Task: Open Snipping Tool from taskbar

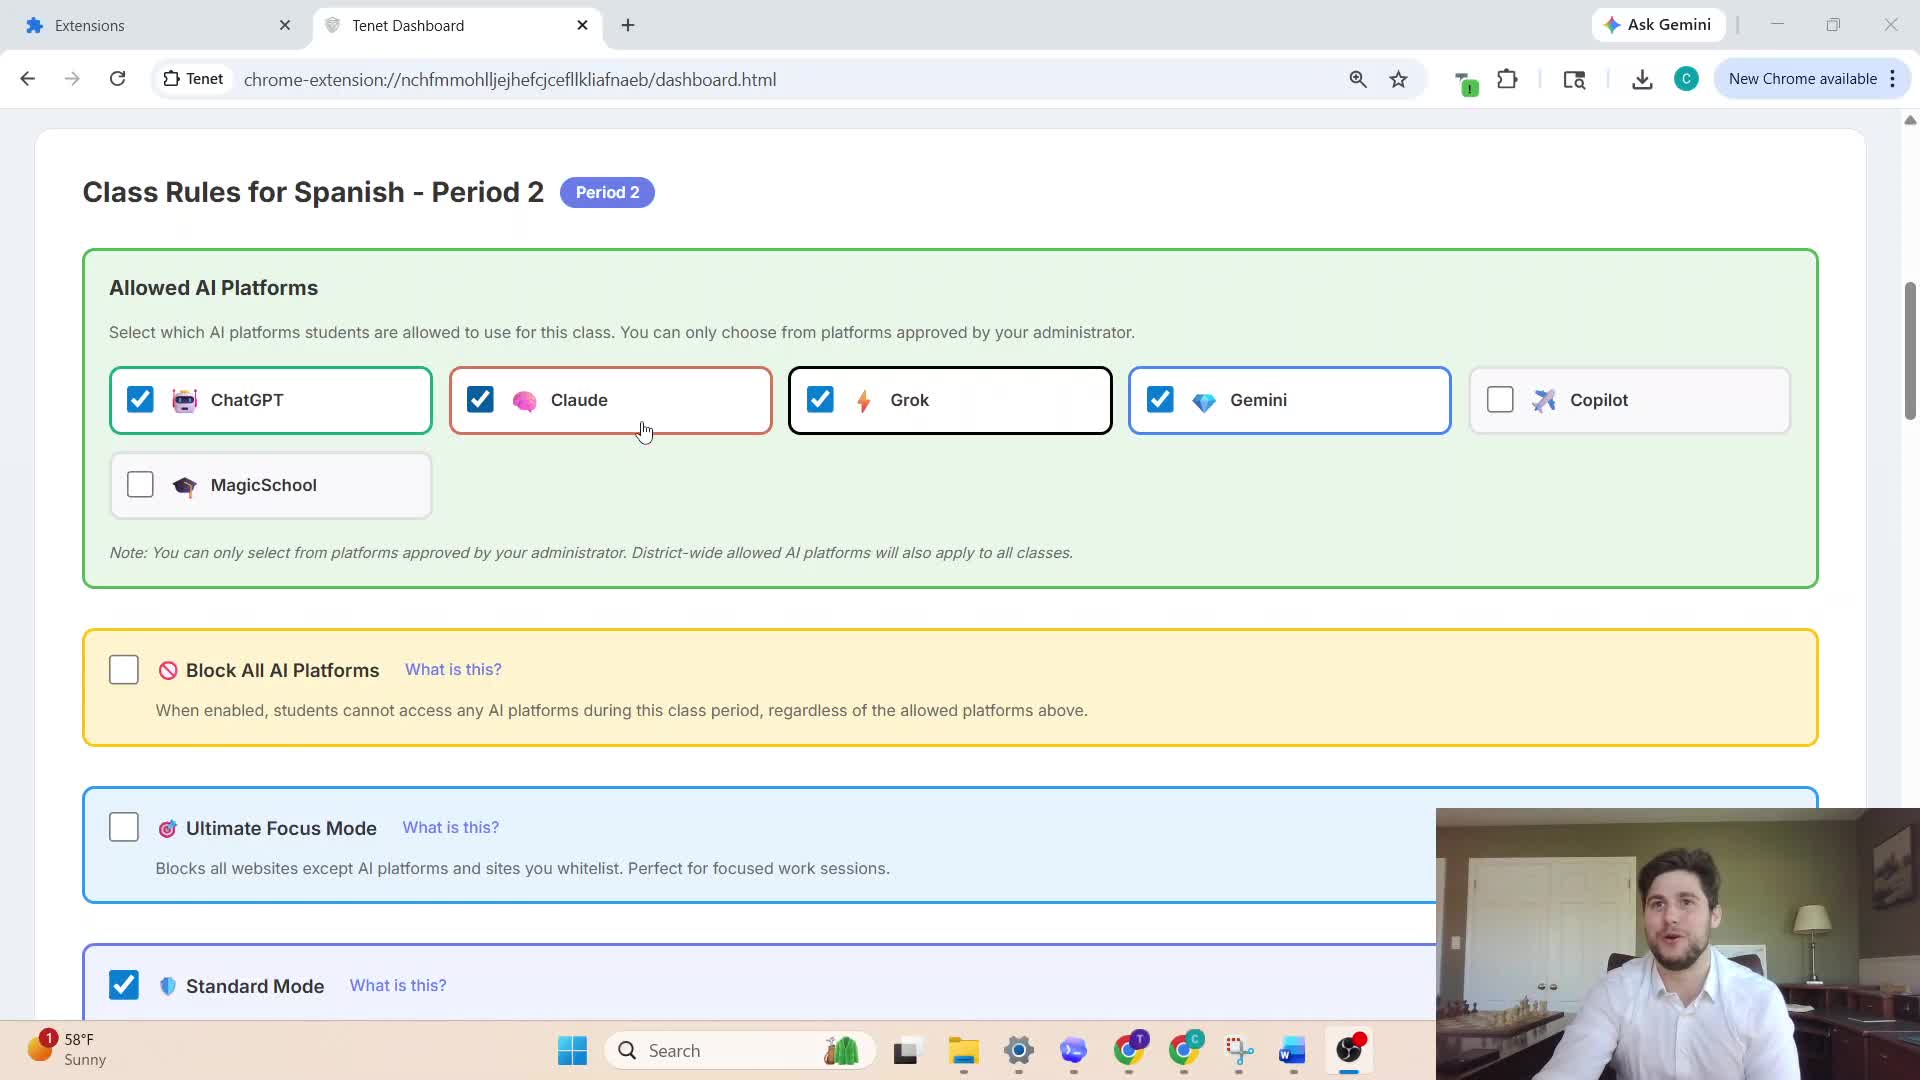Action: [1239, 1050]
